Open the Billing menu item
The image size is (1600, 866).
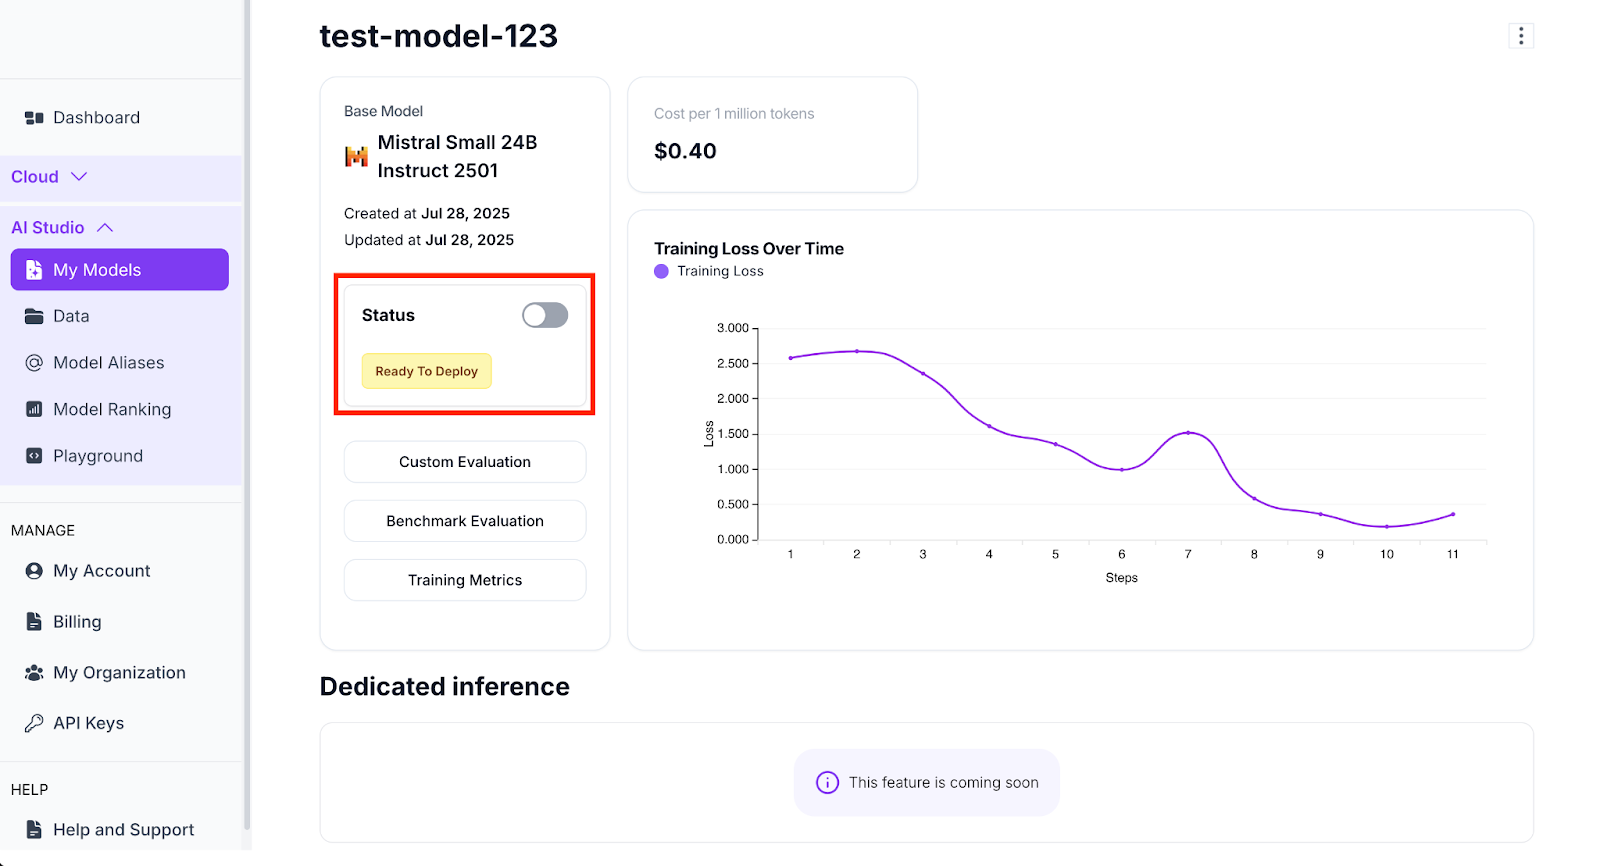(77, 622)
